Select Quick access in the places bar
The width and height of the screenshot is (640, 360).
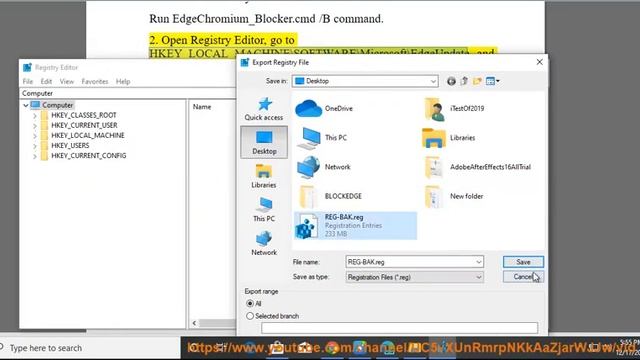click(x=264, y=109)
